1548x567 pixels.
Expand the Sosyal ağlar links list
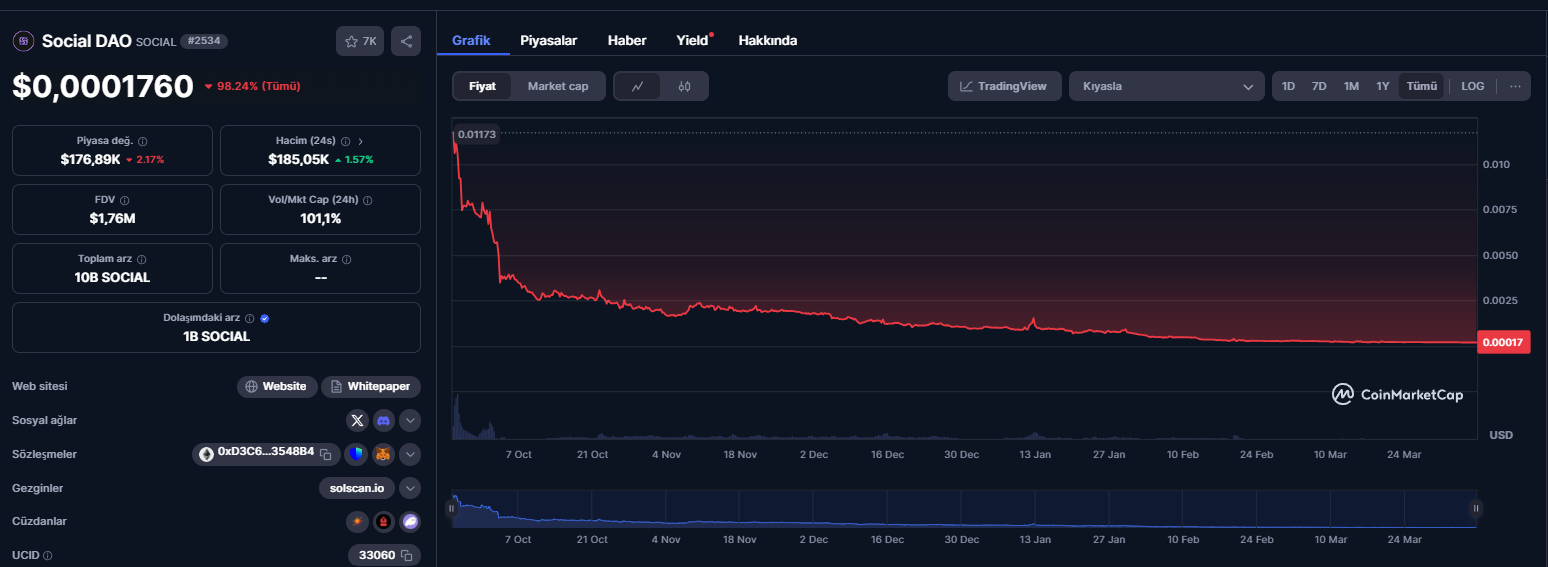click(x=410, y=420)
